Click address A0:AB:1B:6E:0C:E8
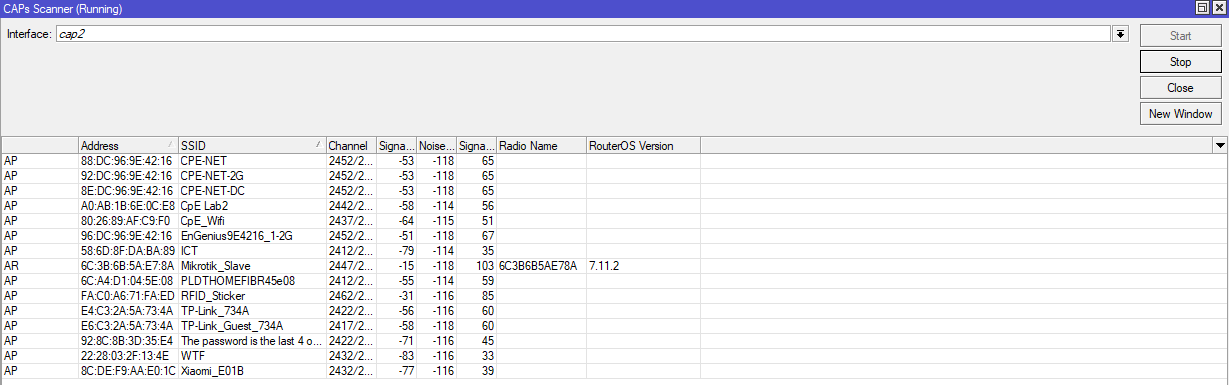The image size is (1229, 385). (128, 206)
